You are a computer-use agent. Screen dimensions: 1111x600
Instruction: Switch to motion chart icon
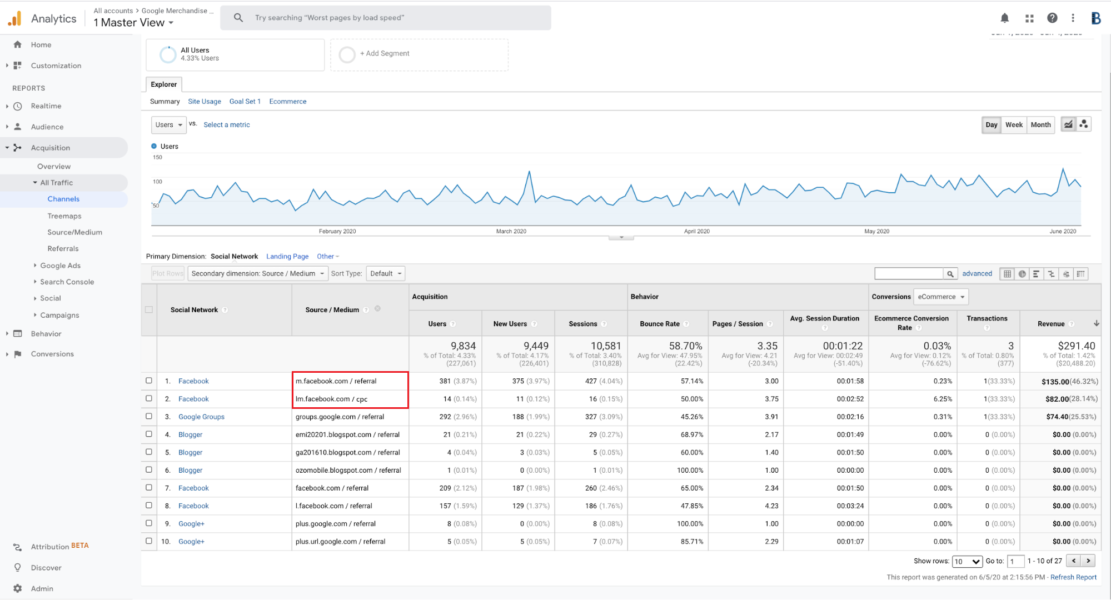(x=1083, y=125)
